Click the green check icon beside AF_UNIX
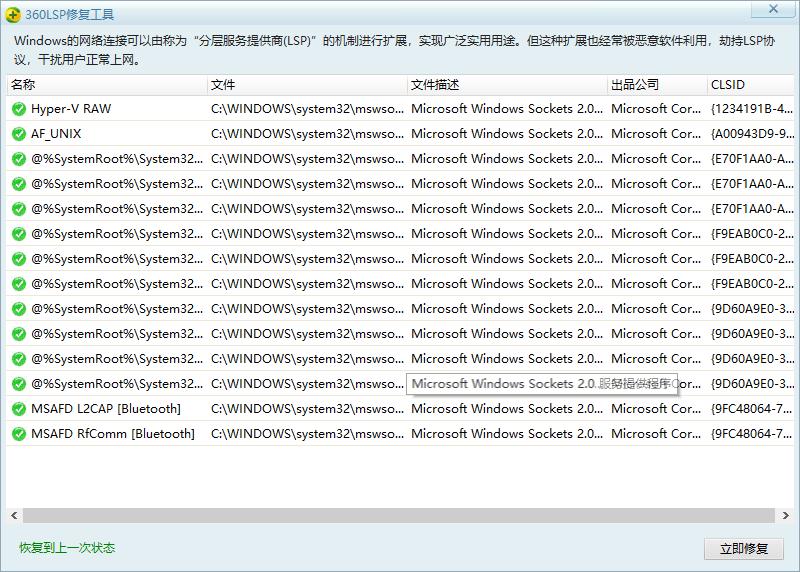 tap(19, 134)
